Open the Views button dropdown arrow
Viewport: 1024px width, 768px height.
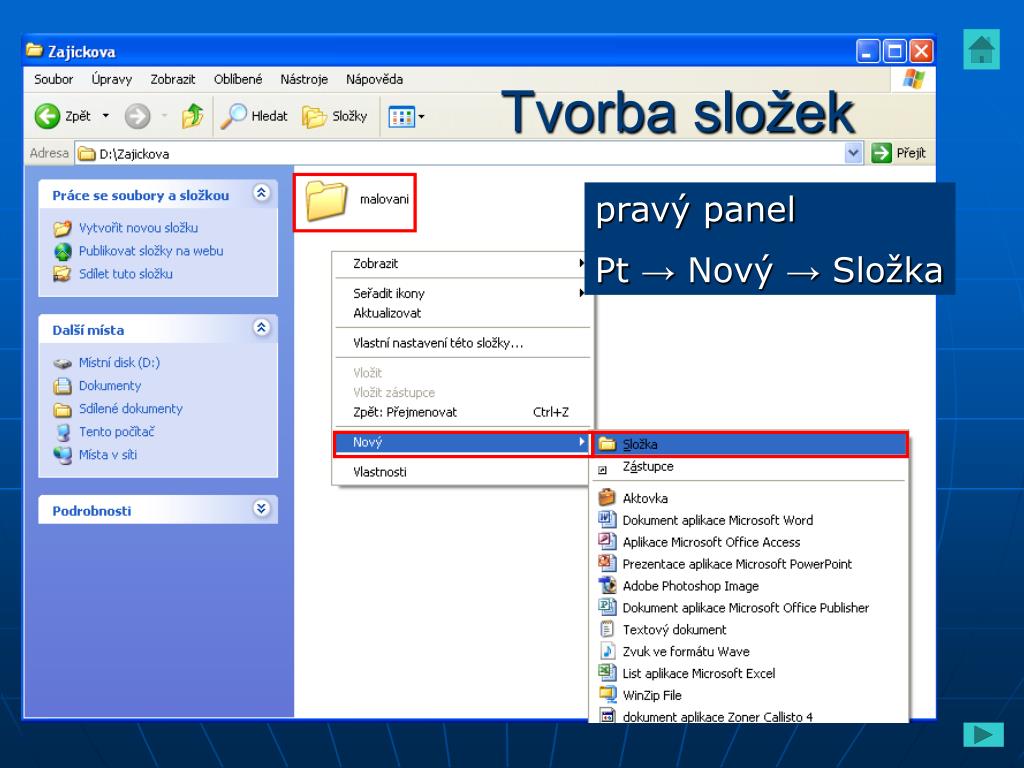422,117
